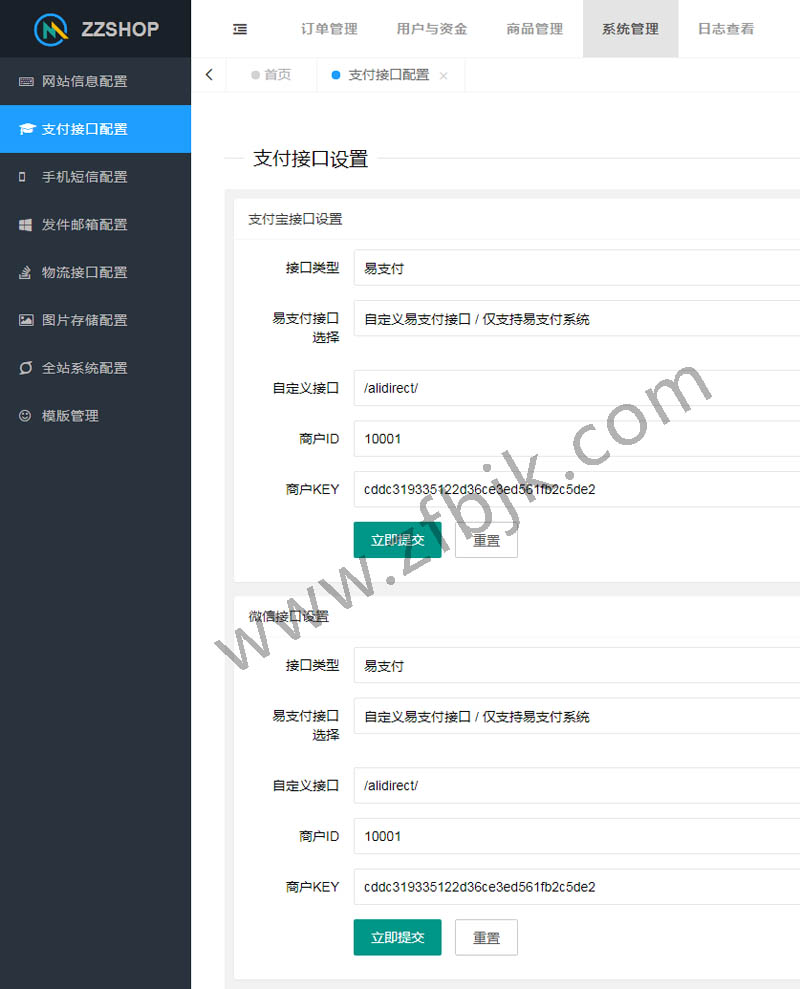Click WeChat 商户KEY input field
This screenshot has width=800, height=989.
pos(577,886)
